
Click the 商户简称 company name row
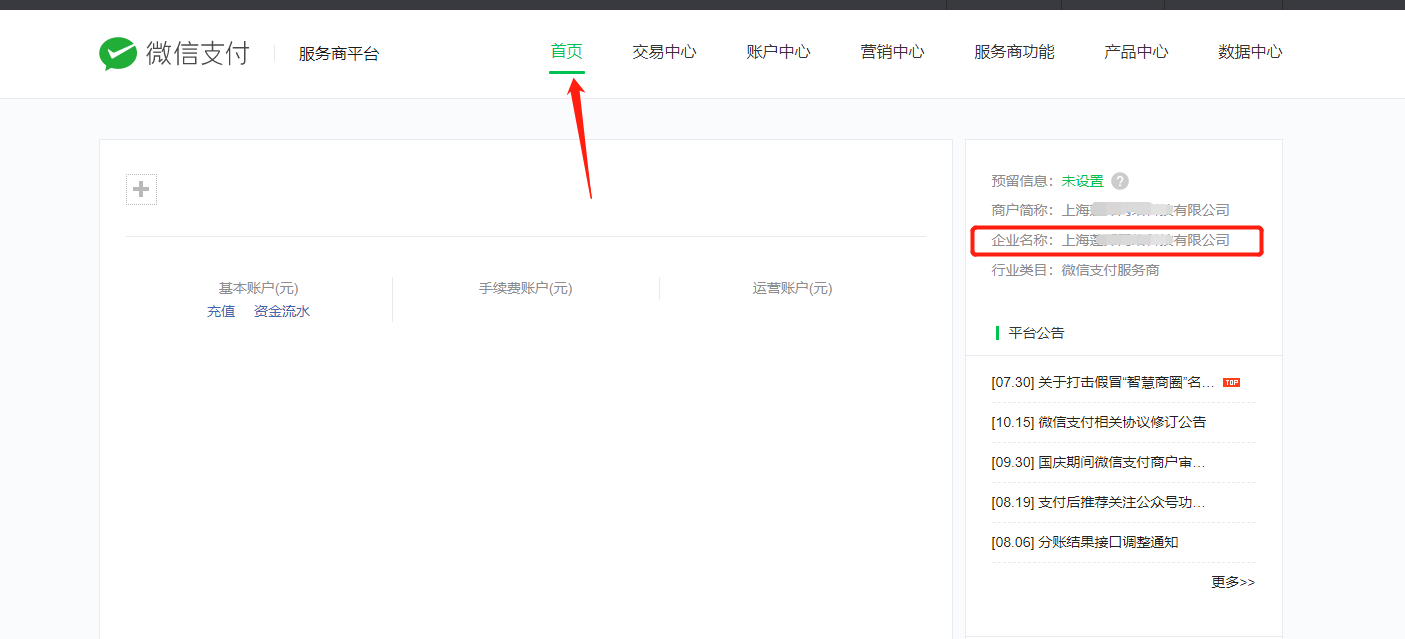click(1111, 210)
